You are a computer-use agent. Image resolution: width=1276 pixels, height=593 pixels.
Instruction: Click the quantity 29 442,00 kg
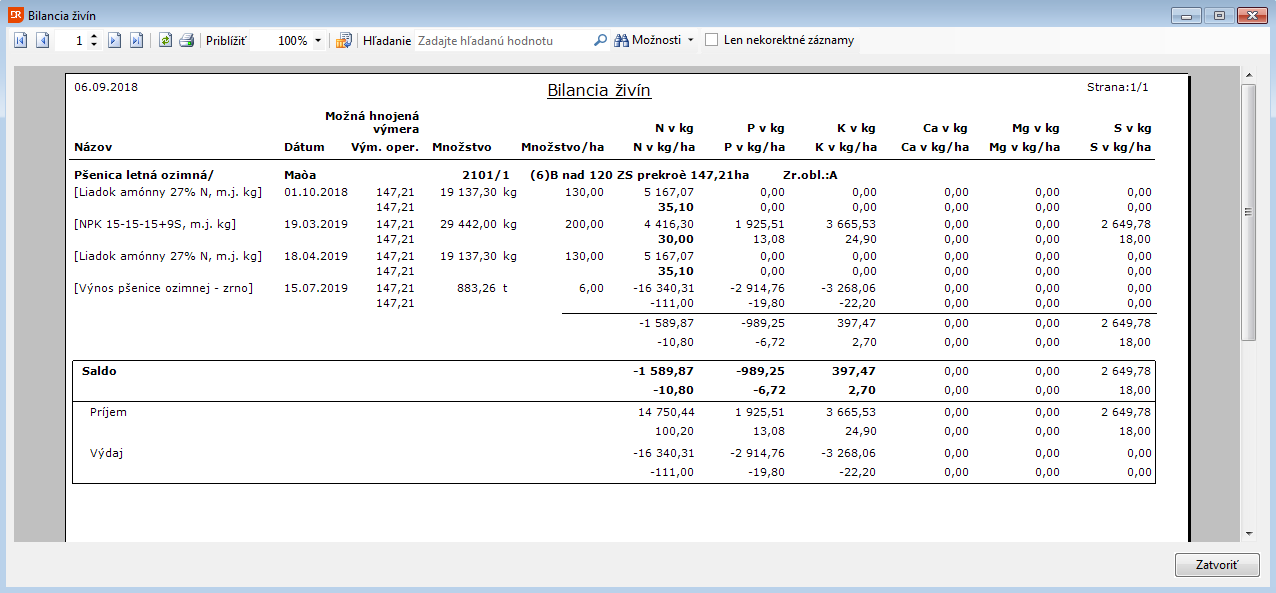point(478,224)
